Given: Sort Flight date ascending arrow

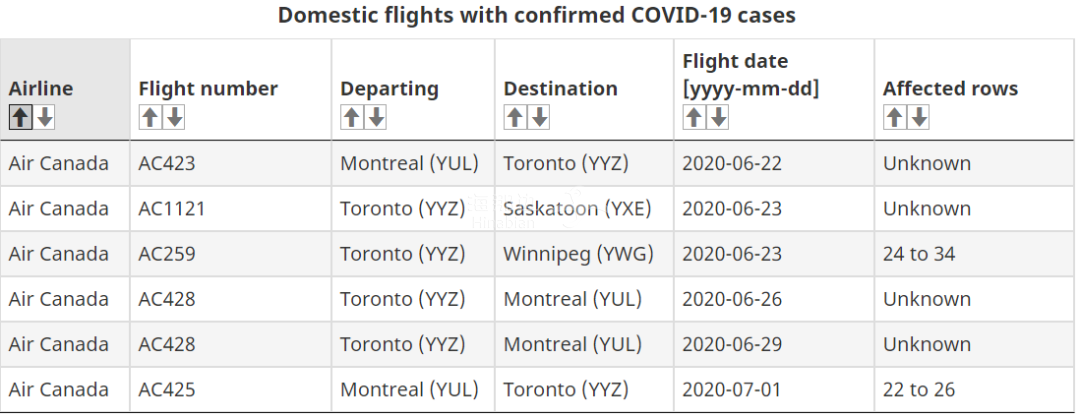Looking at the screenshot, I should coord(694,118).
